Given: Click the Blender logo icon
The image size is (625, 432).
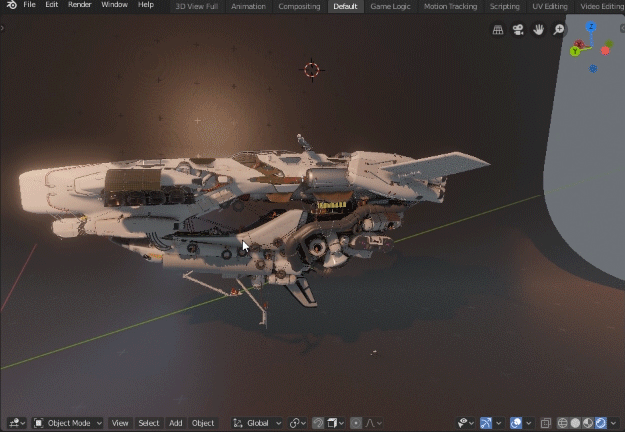Looking at the screenshot, I should click(x=9, y=6).
